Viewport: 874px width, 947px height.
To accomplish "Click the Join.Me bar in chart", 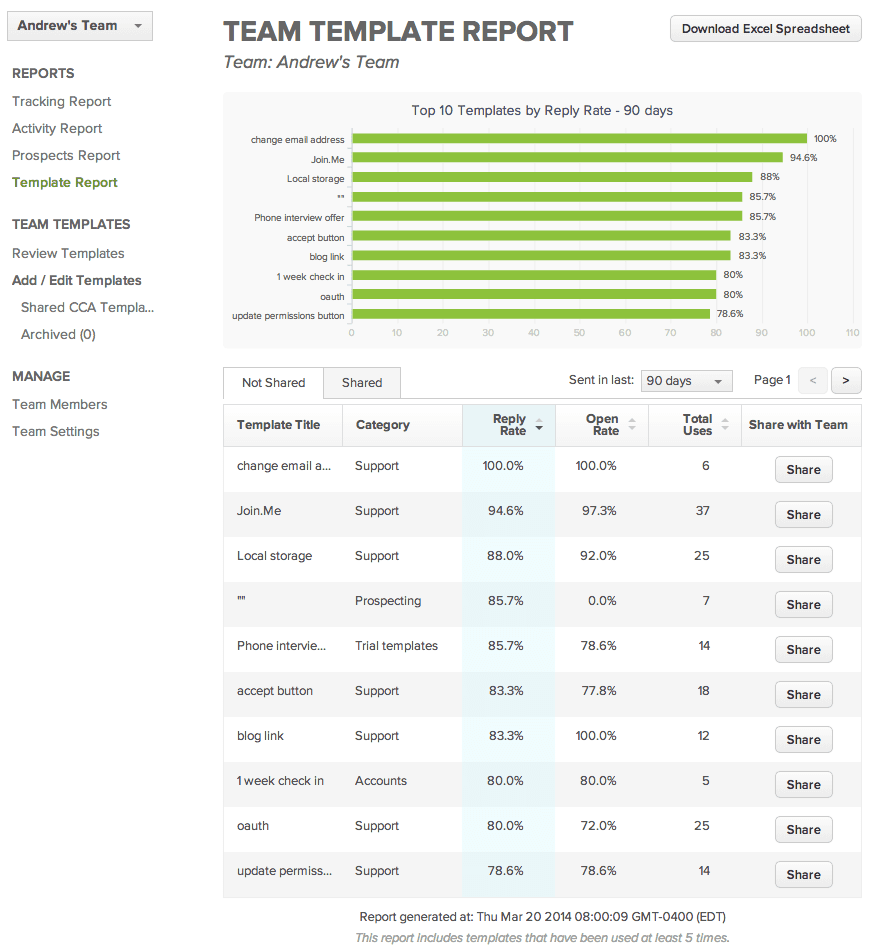I will pyautogui.click(x=567, y=158).
